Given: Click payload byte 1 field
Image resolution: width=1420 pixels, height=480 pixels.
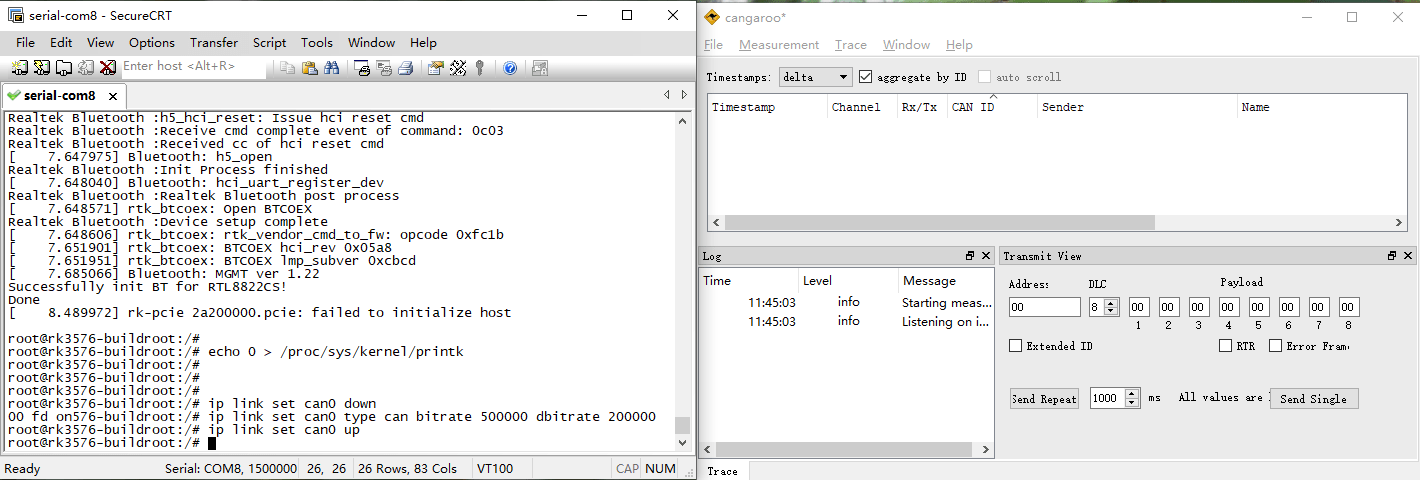Looking at the screenshot, I should click(1139, 307).
